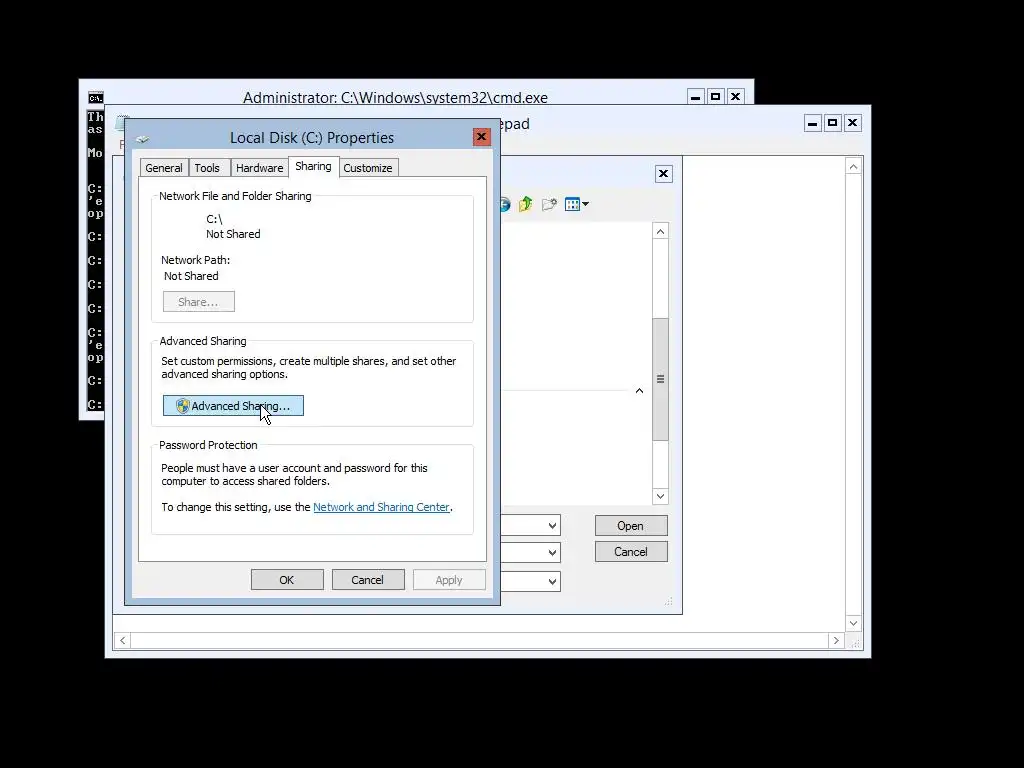Go up one folder level in Open dialog
Image resolution: width=1024 pixels, height=768 pixels.
tap(526, 204)
